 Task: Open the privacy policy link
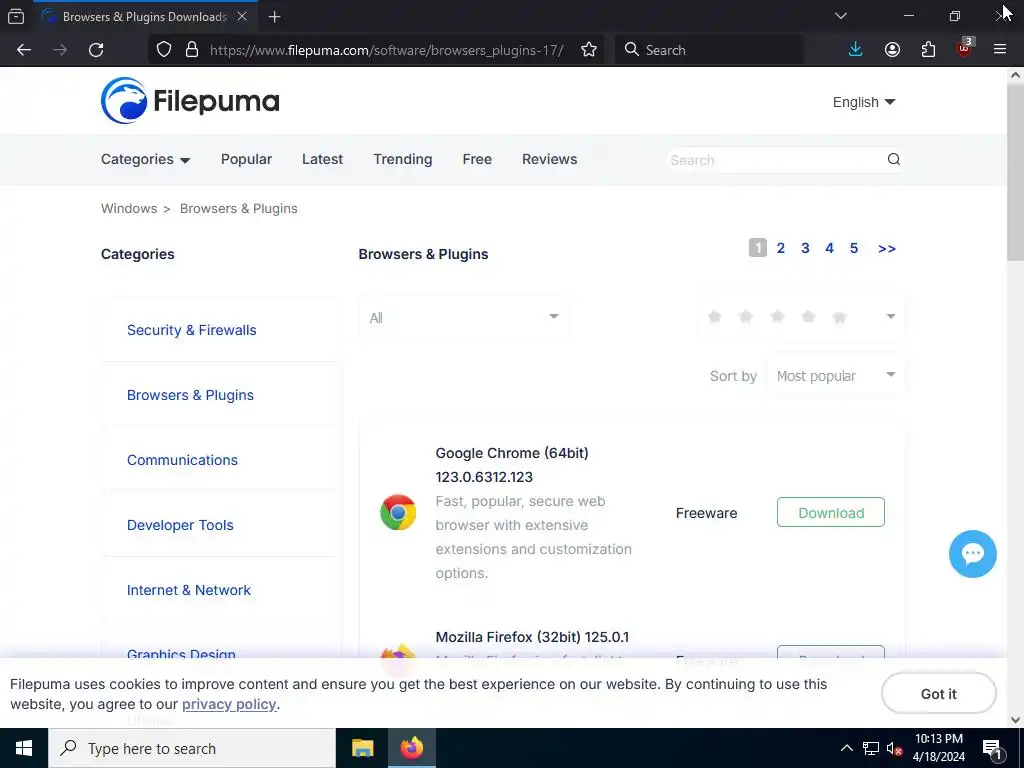tap(229, 705)
